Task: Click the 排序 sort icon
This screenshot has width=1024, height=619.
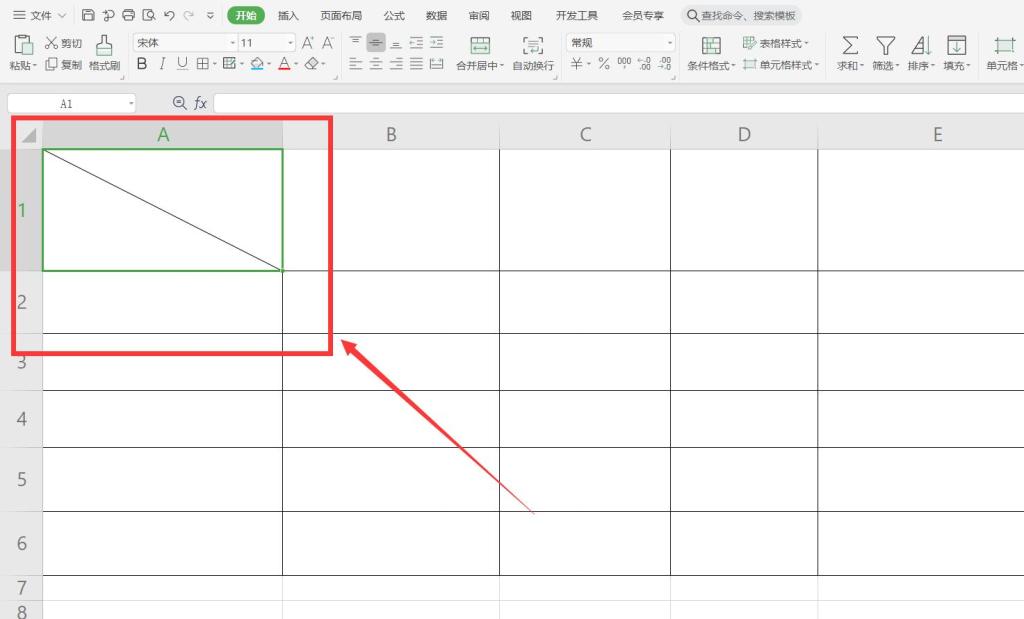Action: [921, 45]
